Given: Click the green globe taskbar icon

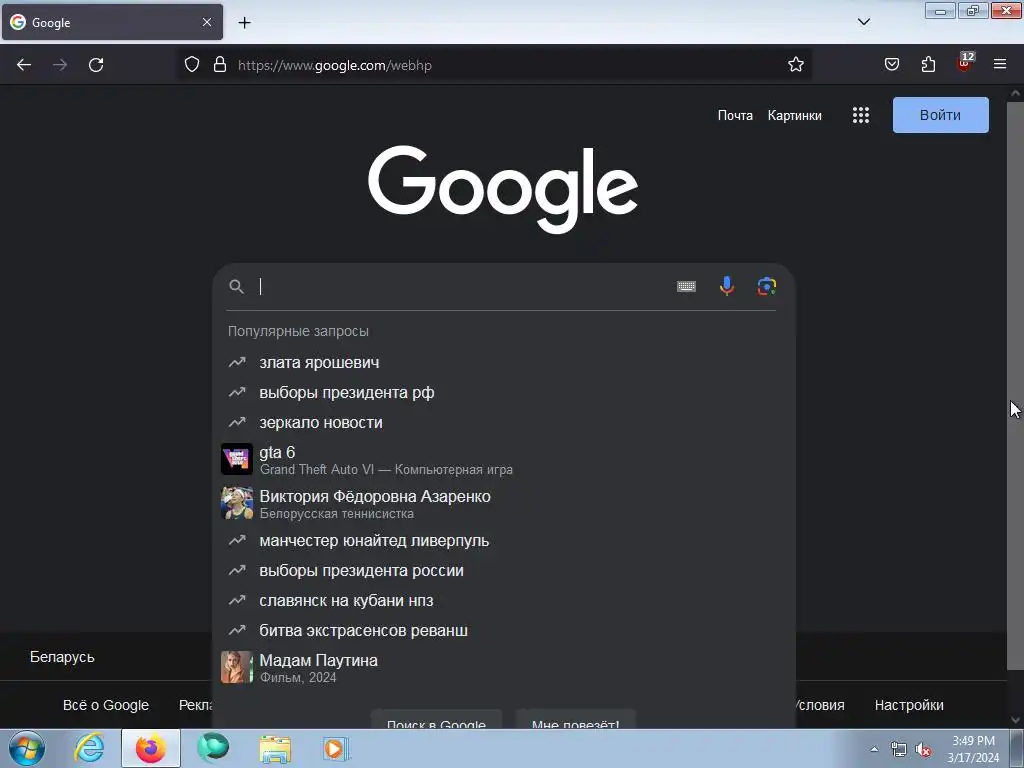Looking at the screenshot, I should (213, 748).
